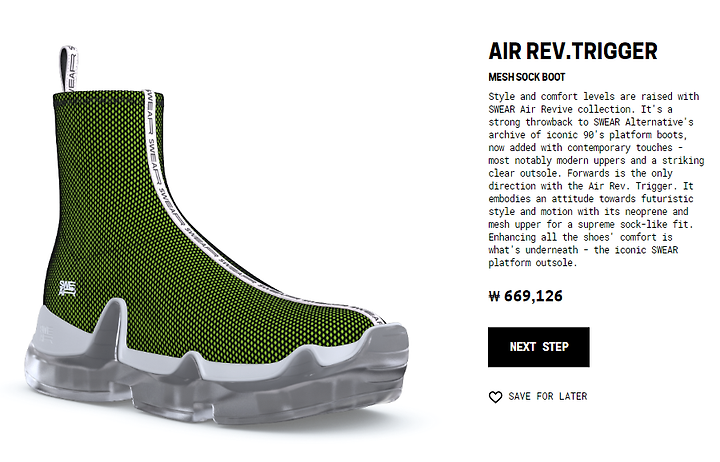Click the NEXT STEP button
720x462 pixels.
coord(539,347)
